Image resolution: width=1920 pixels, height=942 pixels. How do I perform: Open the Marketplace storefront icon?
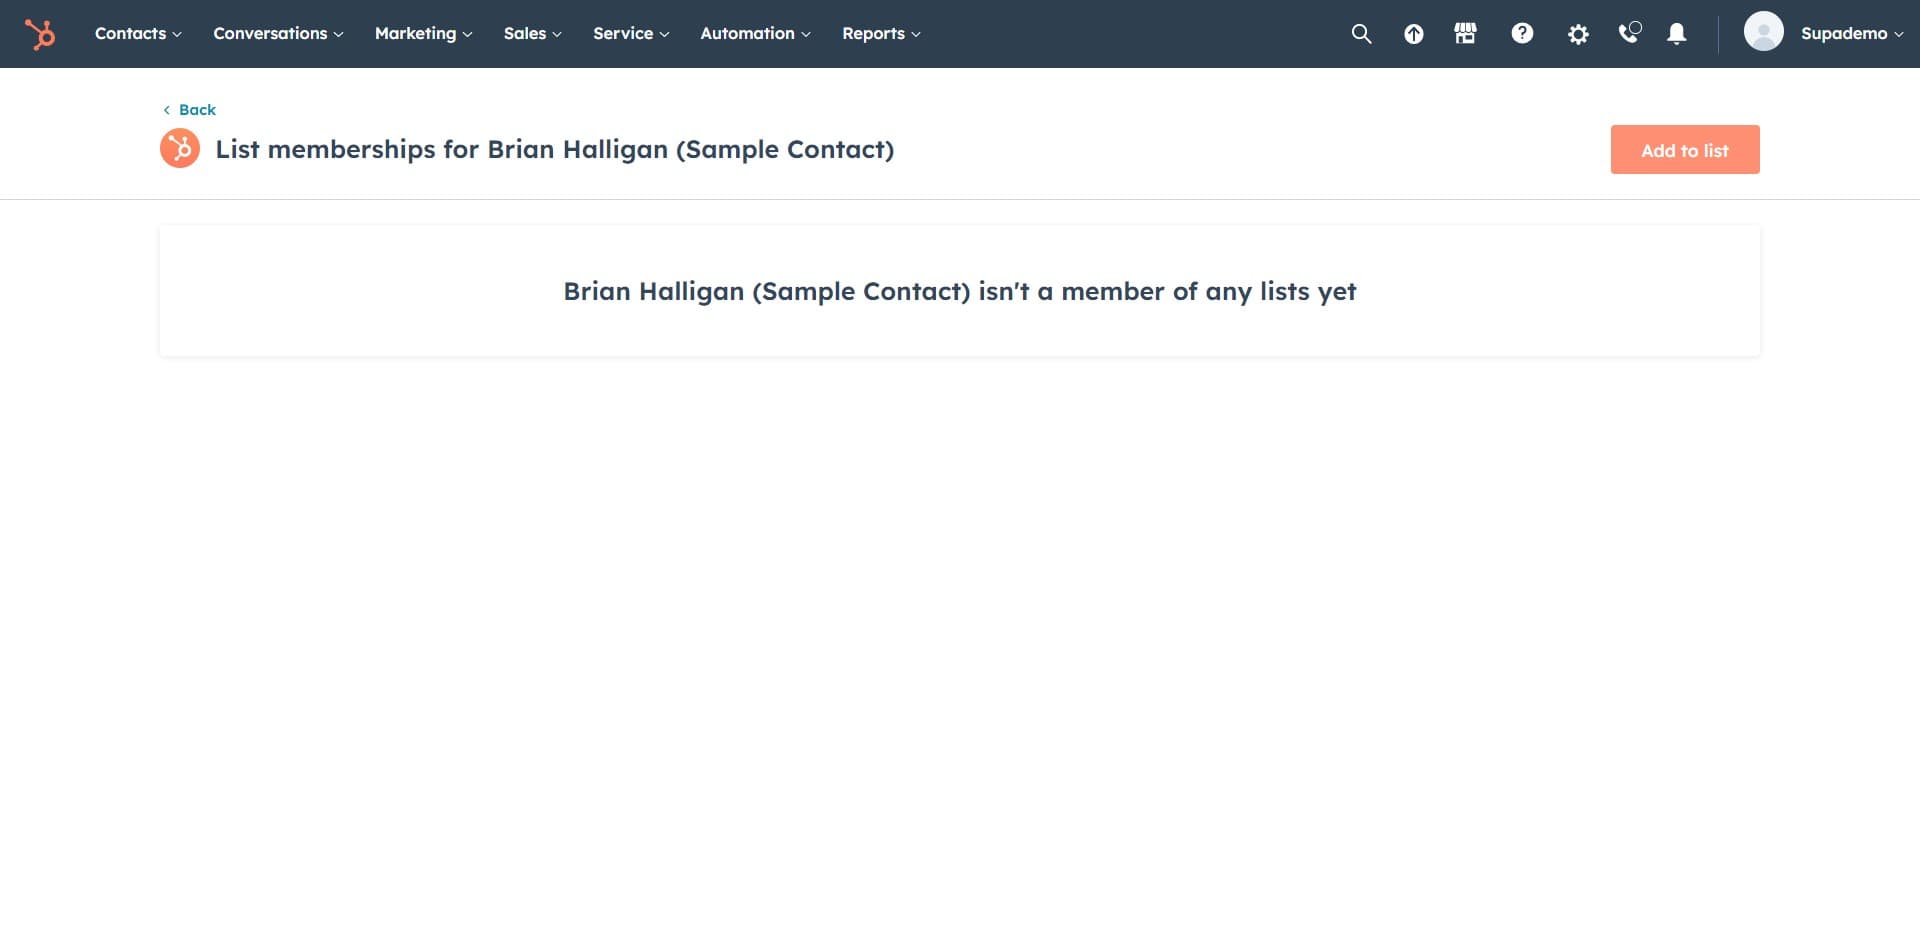click(x=1465, y=34)
